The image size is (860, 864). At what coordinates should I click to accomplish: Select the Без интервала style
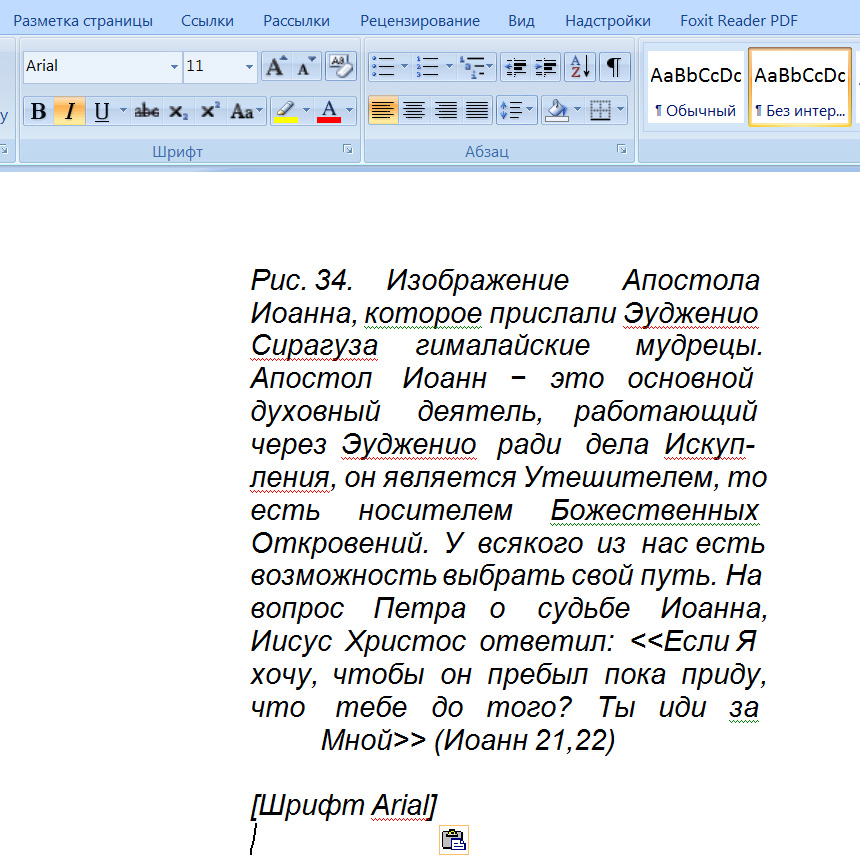click(799, 88)
